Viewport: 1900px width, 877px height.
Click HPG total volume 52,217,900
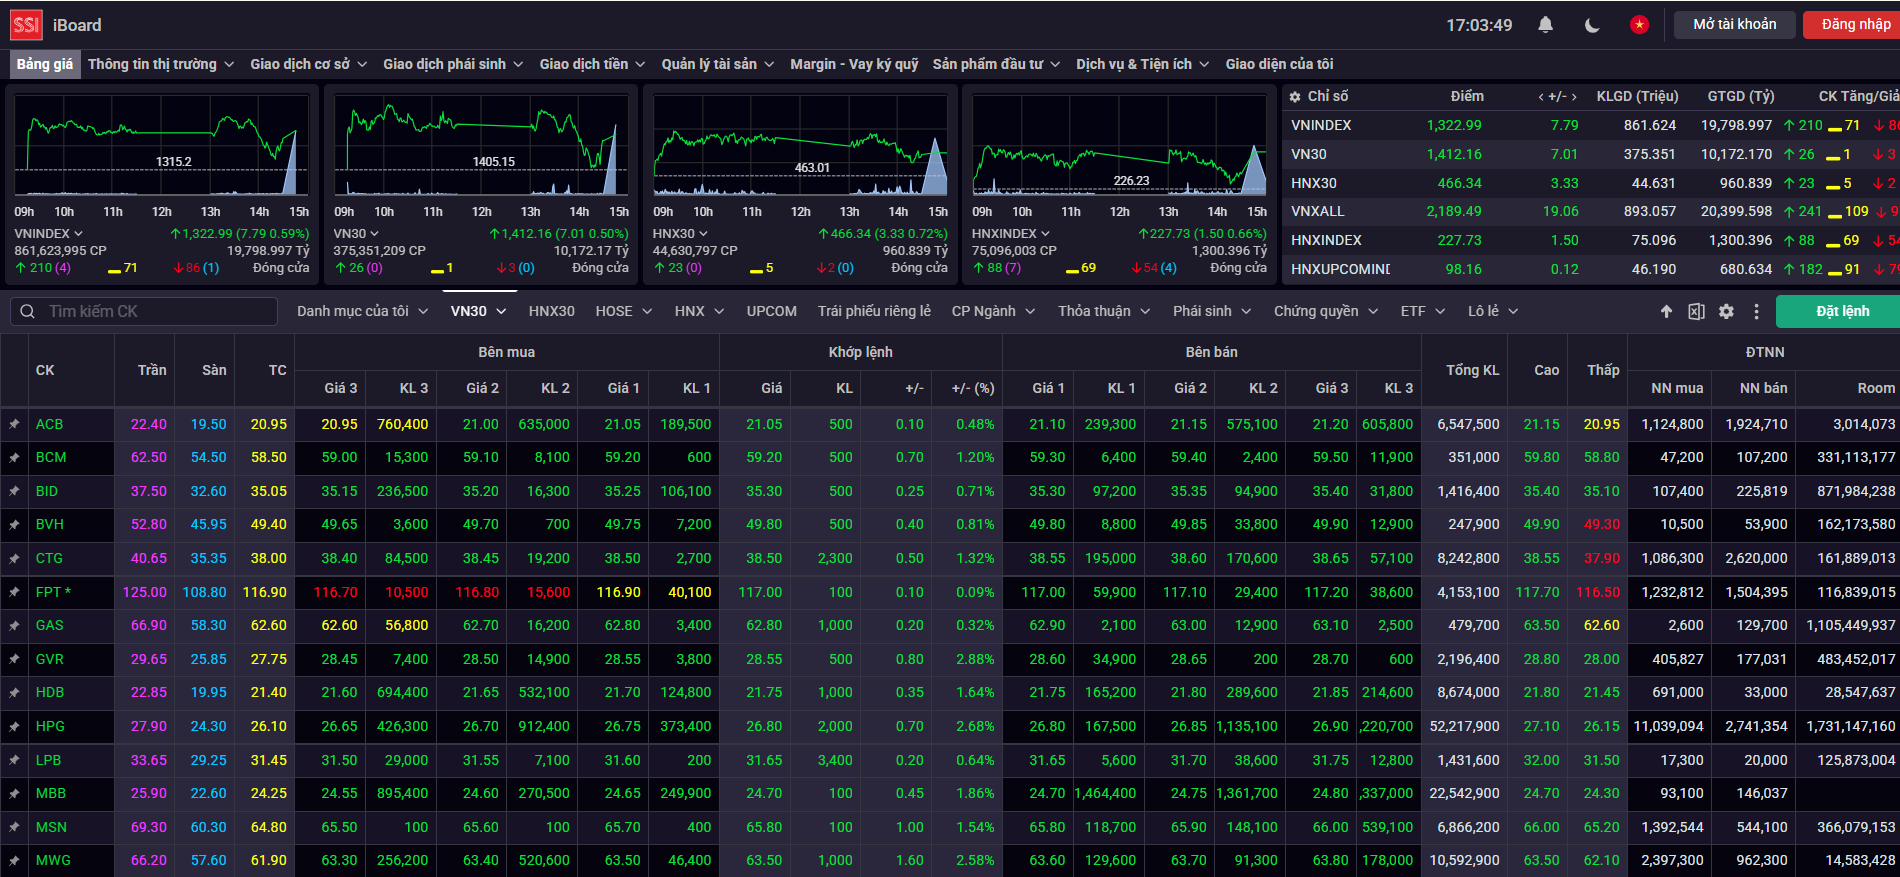pyautogui.click(x=1464, y=727)
